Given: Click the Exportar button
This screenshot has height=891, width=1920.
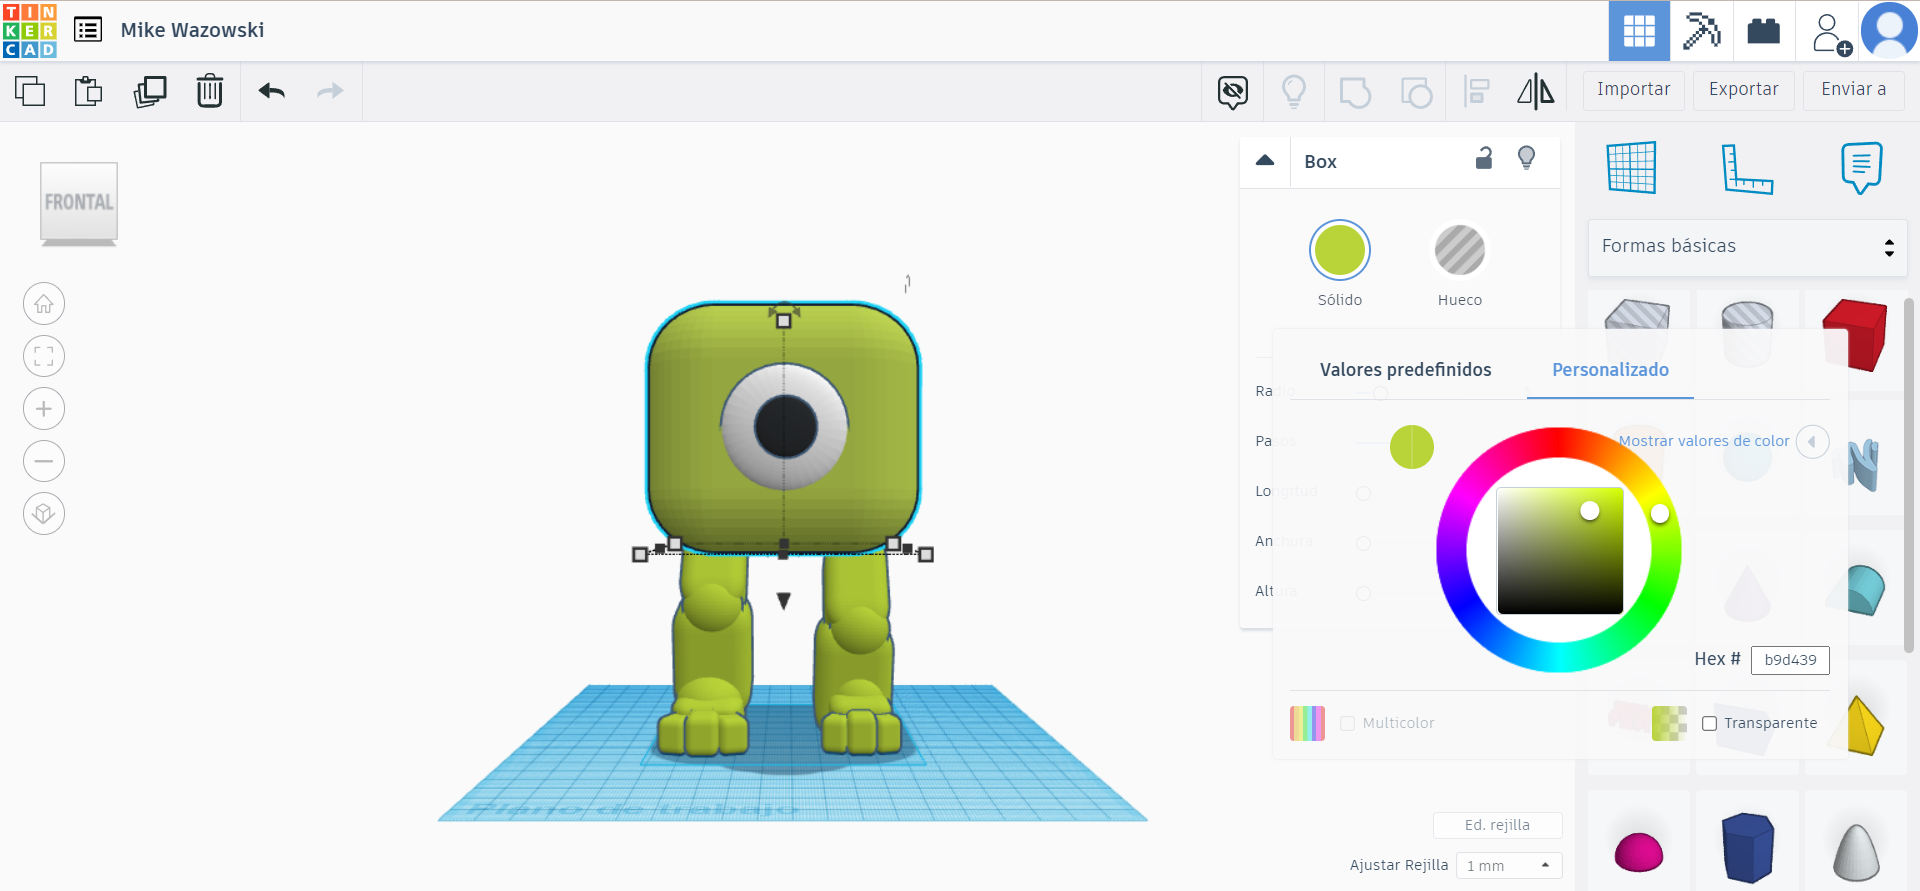Looking at the screenshot, I should click(1743, 90).
